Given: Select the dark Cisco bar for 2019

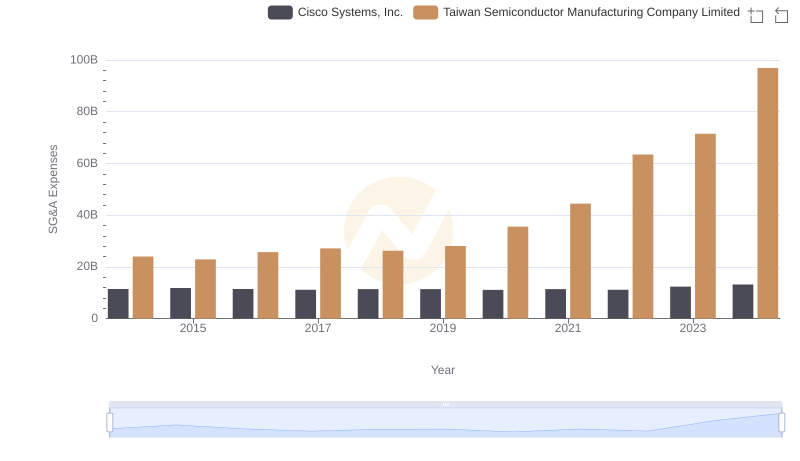Looking at the screenshot, I should pos(431,304).
